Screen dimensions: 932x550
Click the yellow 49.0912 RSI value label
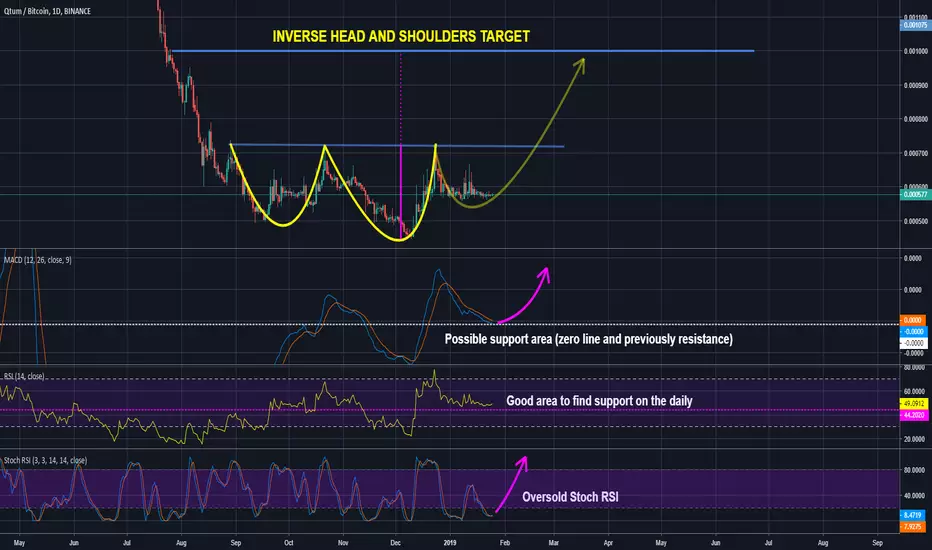(914, 404)
